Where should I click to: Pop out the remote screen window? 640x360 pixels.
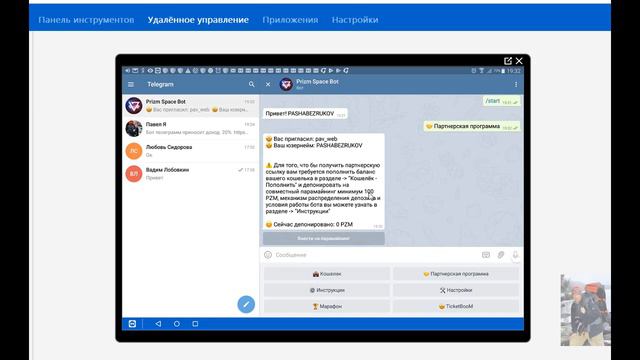point(508,61)
